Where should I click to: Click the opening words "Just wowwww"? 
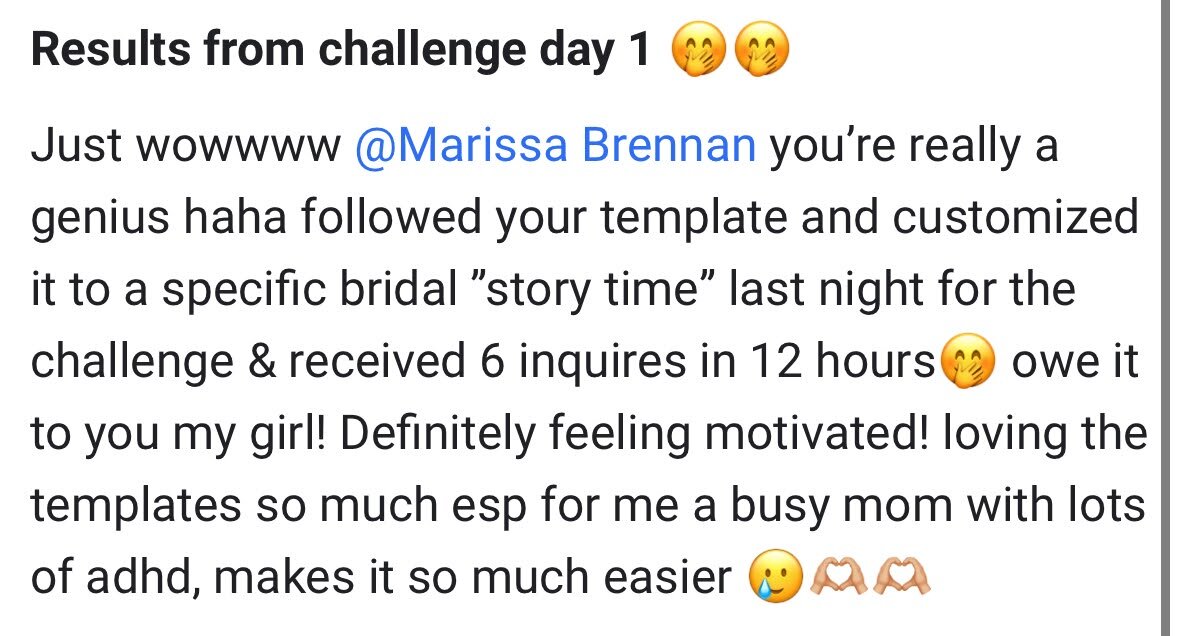185,145
